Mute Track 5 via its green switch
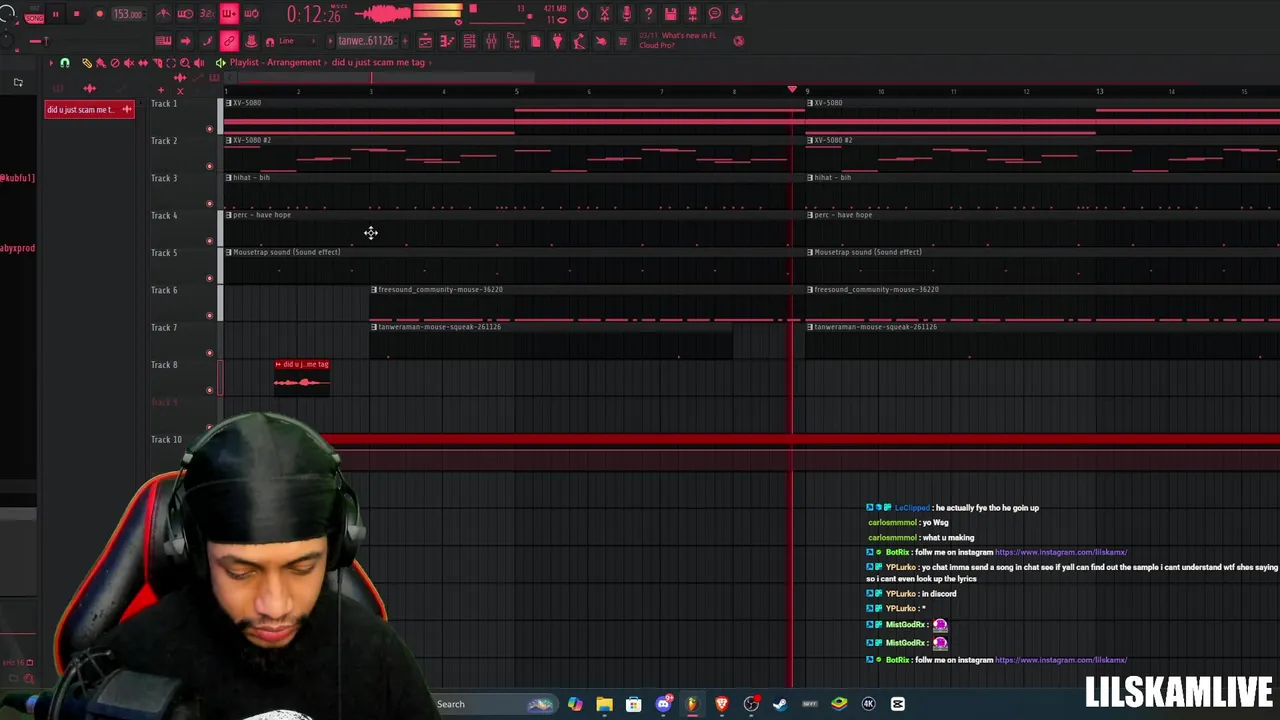The width and height of the screenshot is (1280, 720). (209, 278)
